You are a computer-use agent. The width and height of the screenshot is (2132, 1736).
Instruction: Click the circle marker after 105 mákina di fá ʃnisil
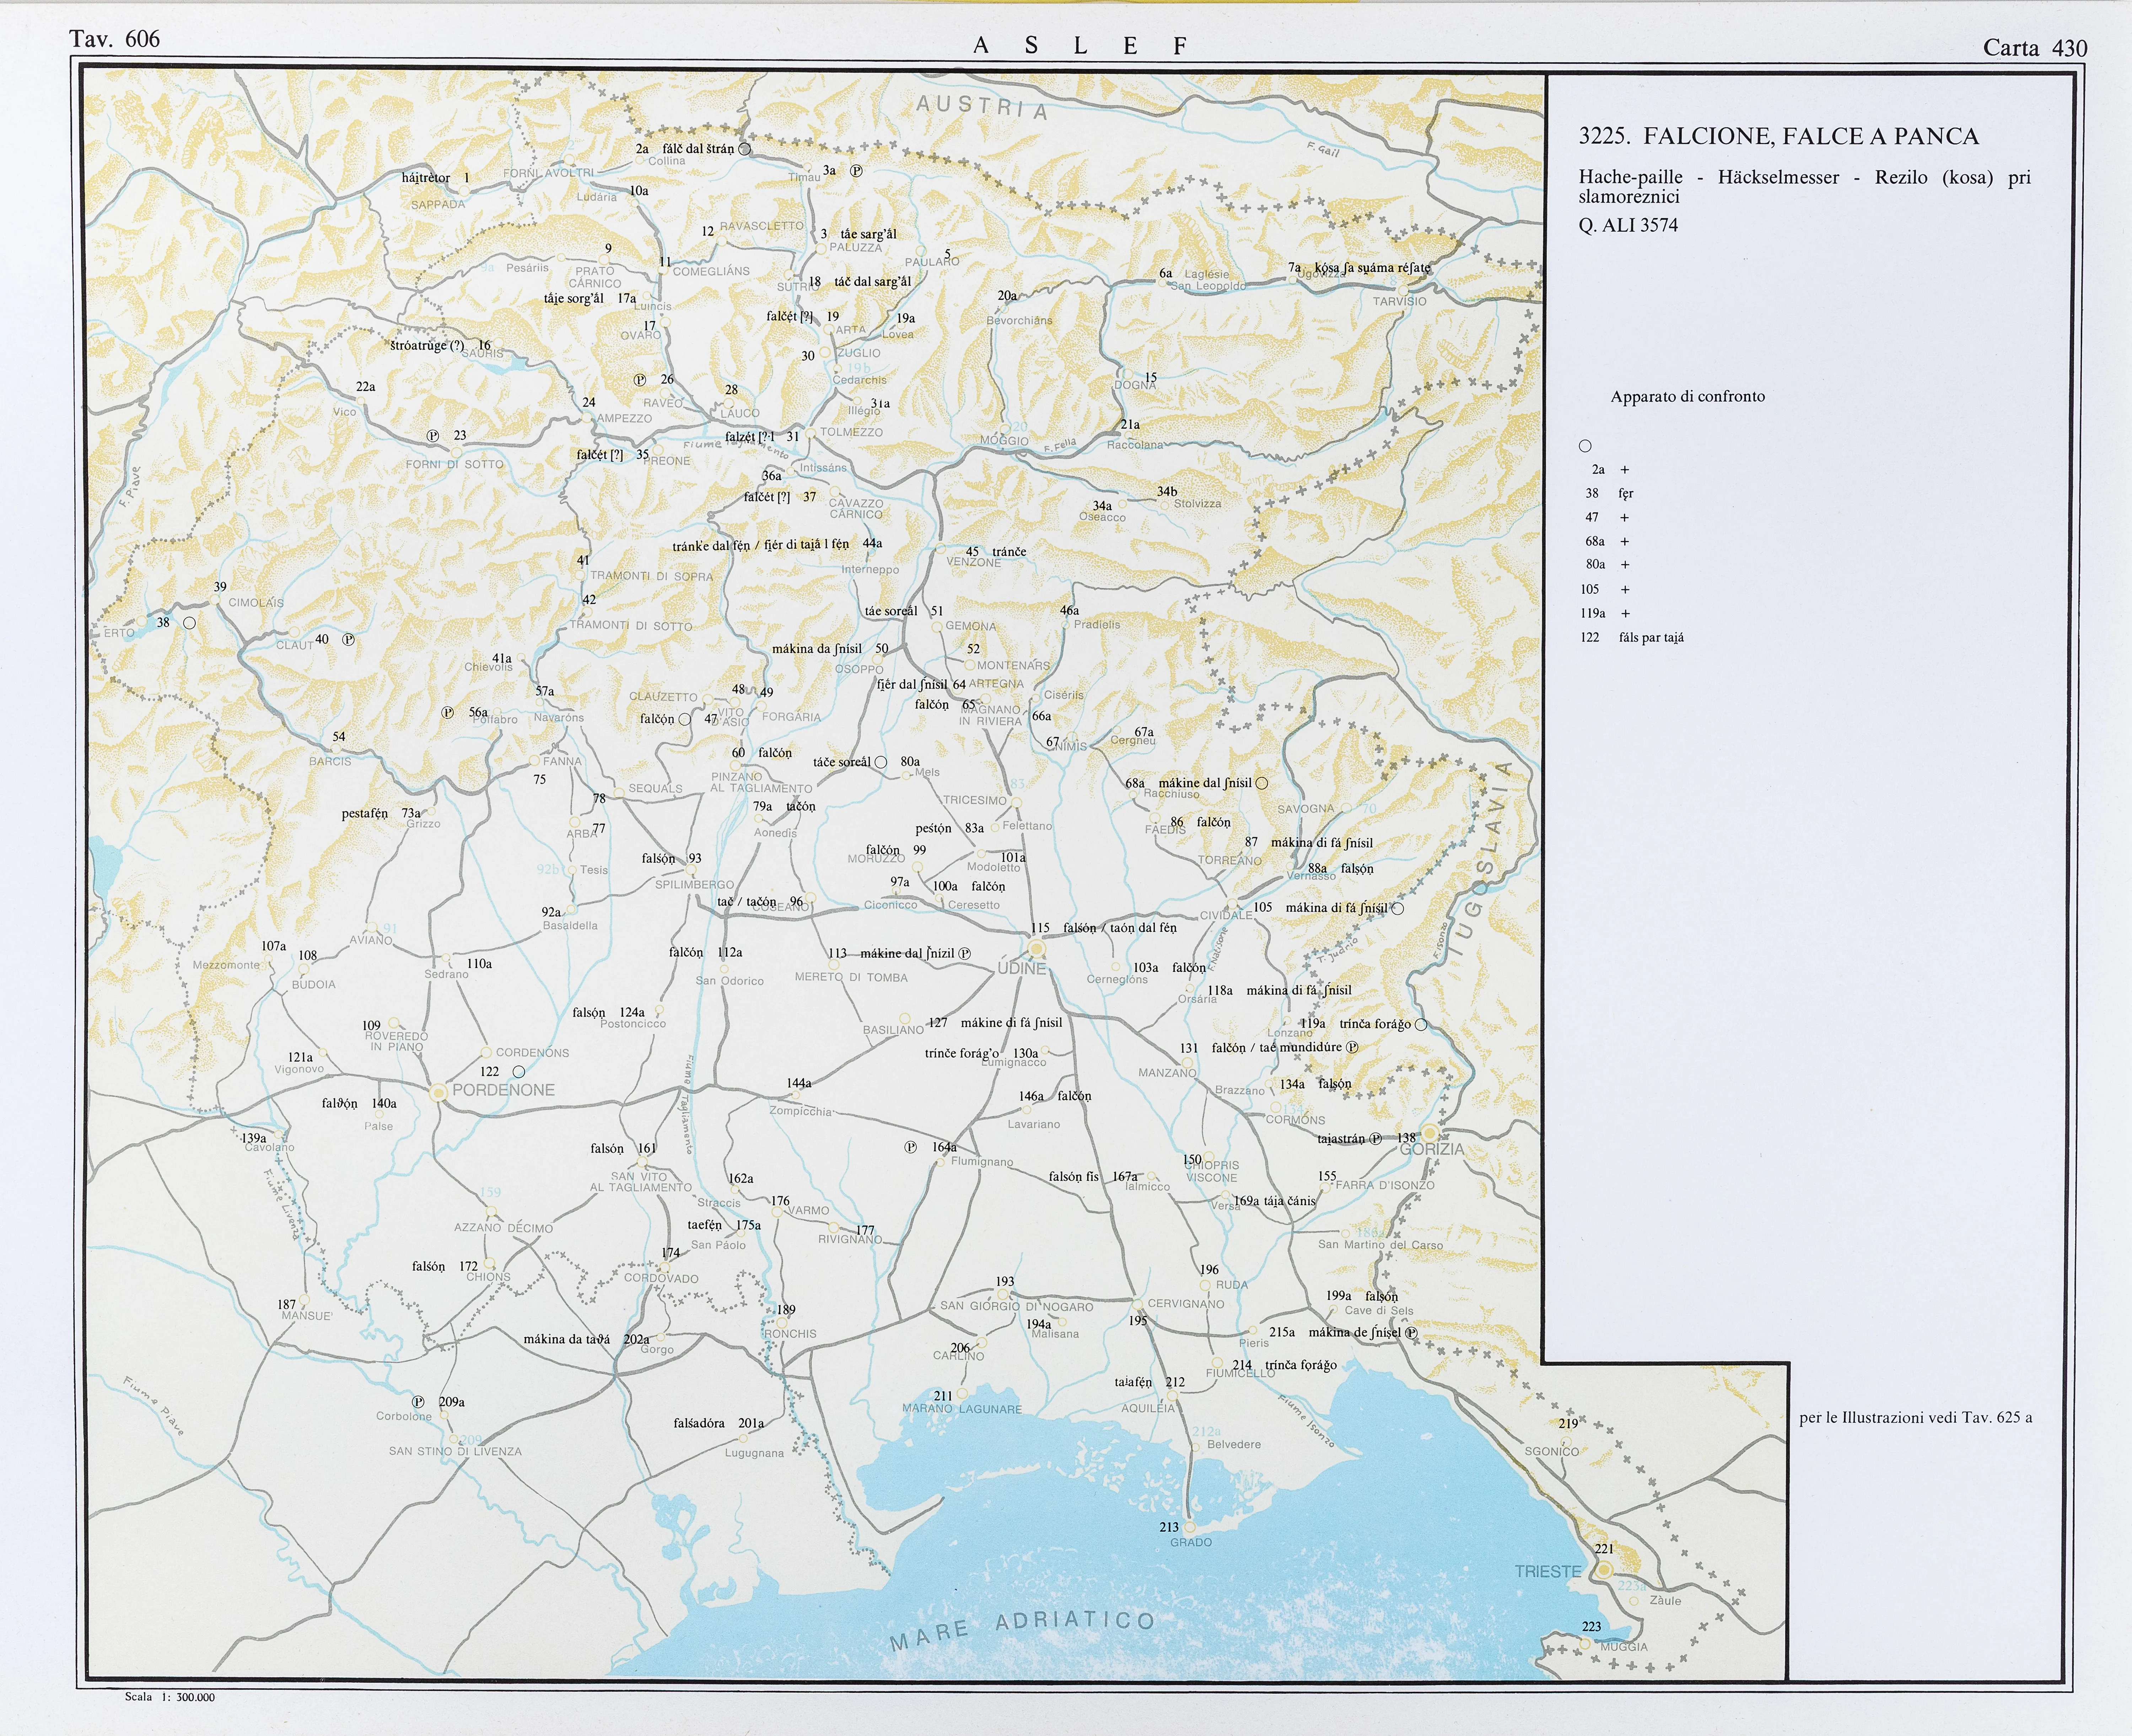tap(1397, 908)
